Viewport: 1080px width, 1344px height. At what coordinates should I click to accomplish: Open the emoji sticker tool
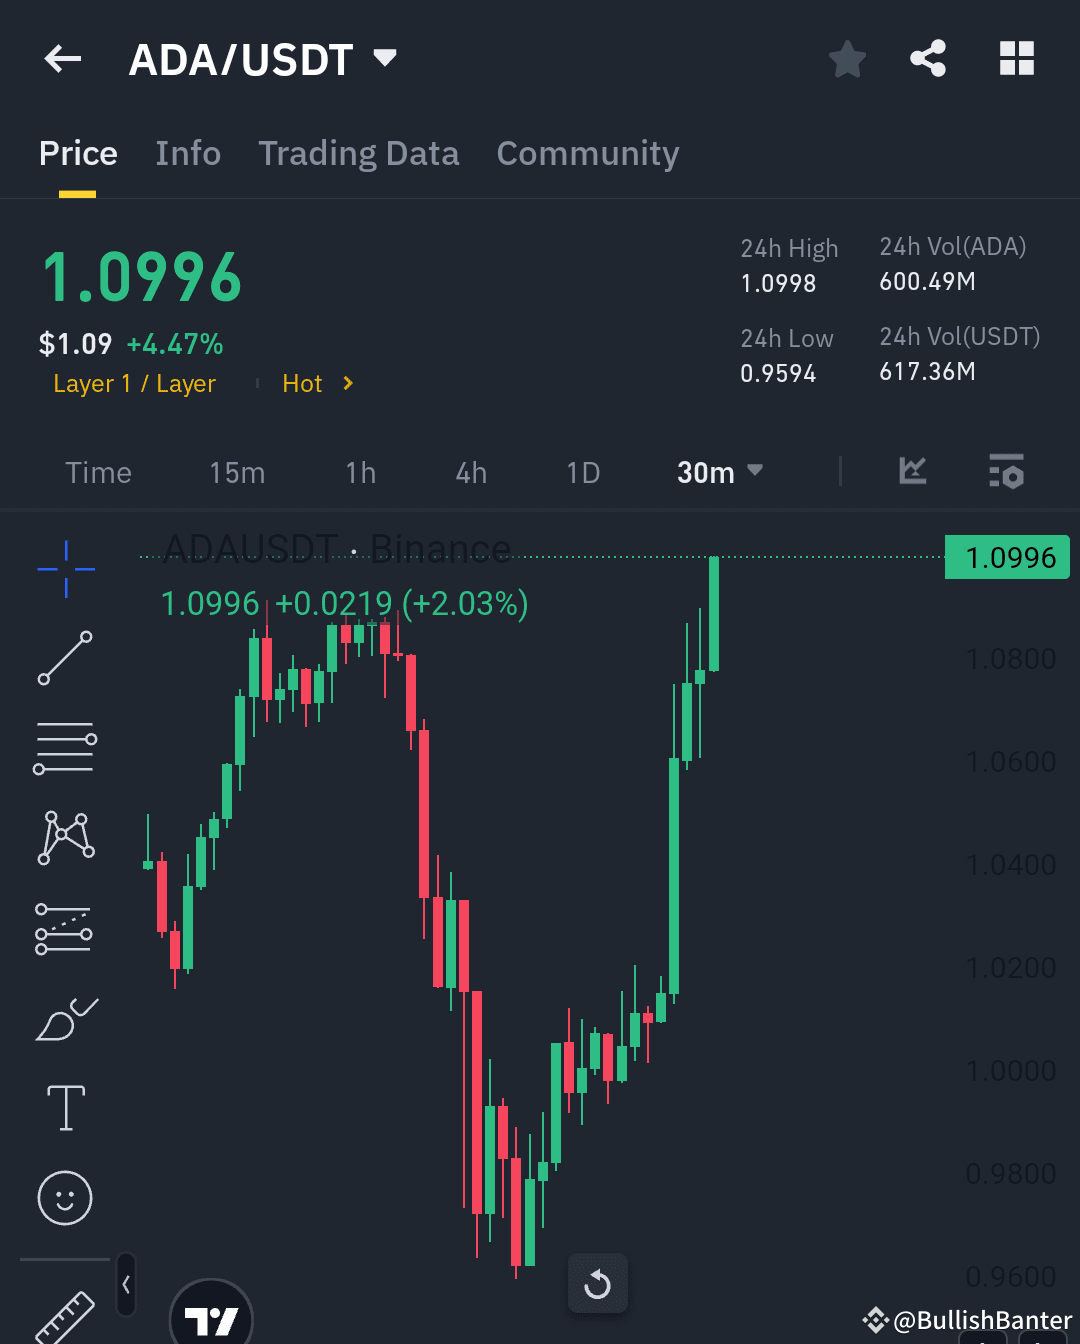tap(64, 1198)
